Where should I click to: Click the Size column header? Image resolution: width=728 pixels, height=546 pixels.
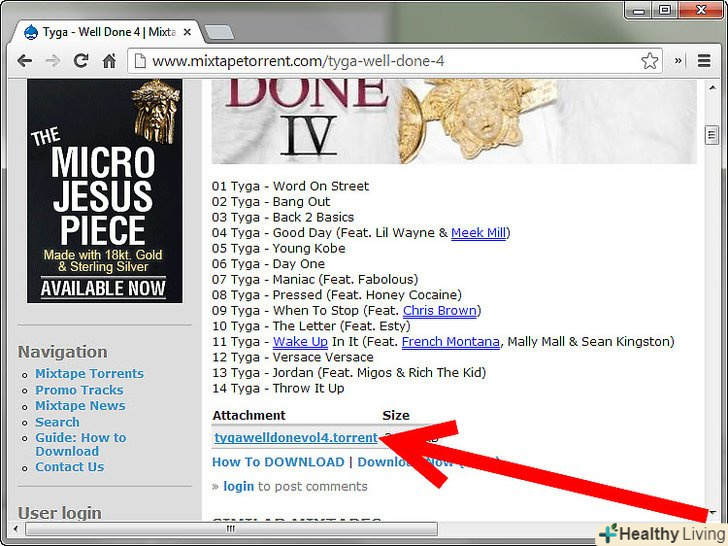pyautogui.click(x=396, y=415)
